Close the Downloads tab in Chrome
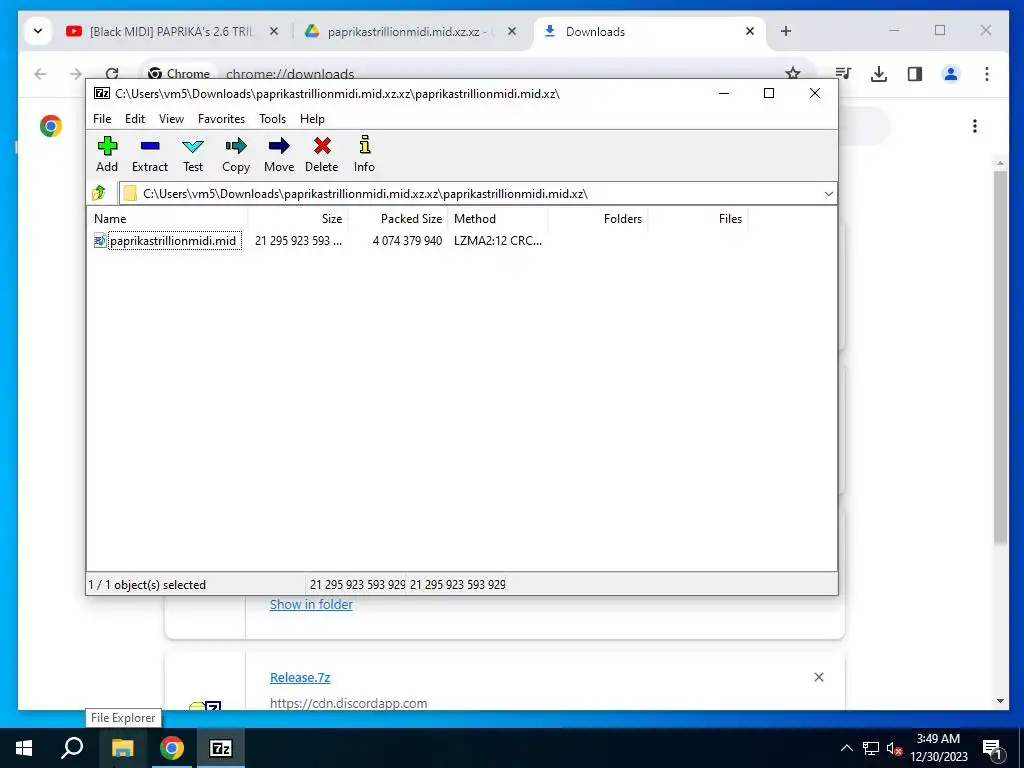This screenshot has height=768, width=1024. pos(750,31)
